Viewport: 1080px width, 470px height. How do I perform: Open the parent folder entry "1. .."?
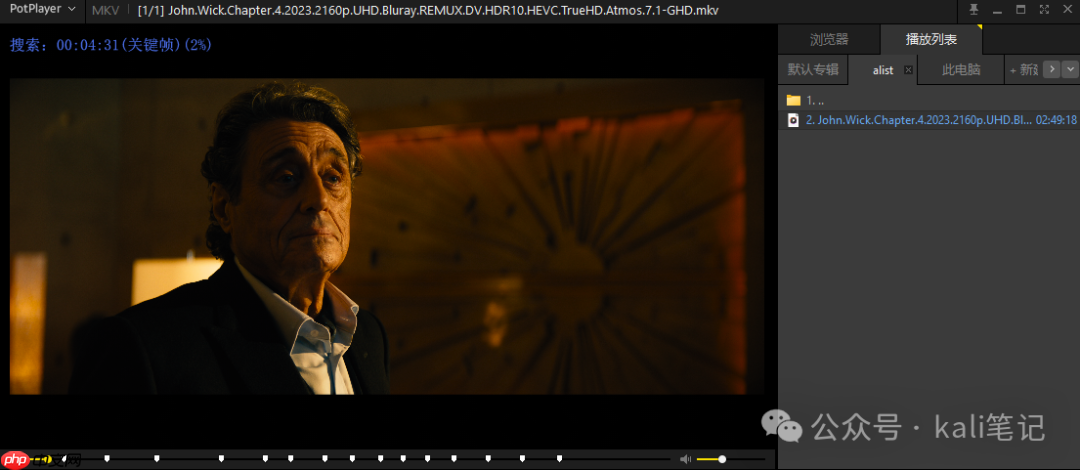[x=929, y=100]
